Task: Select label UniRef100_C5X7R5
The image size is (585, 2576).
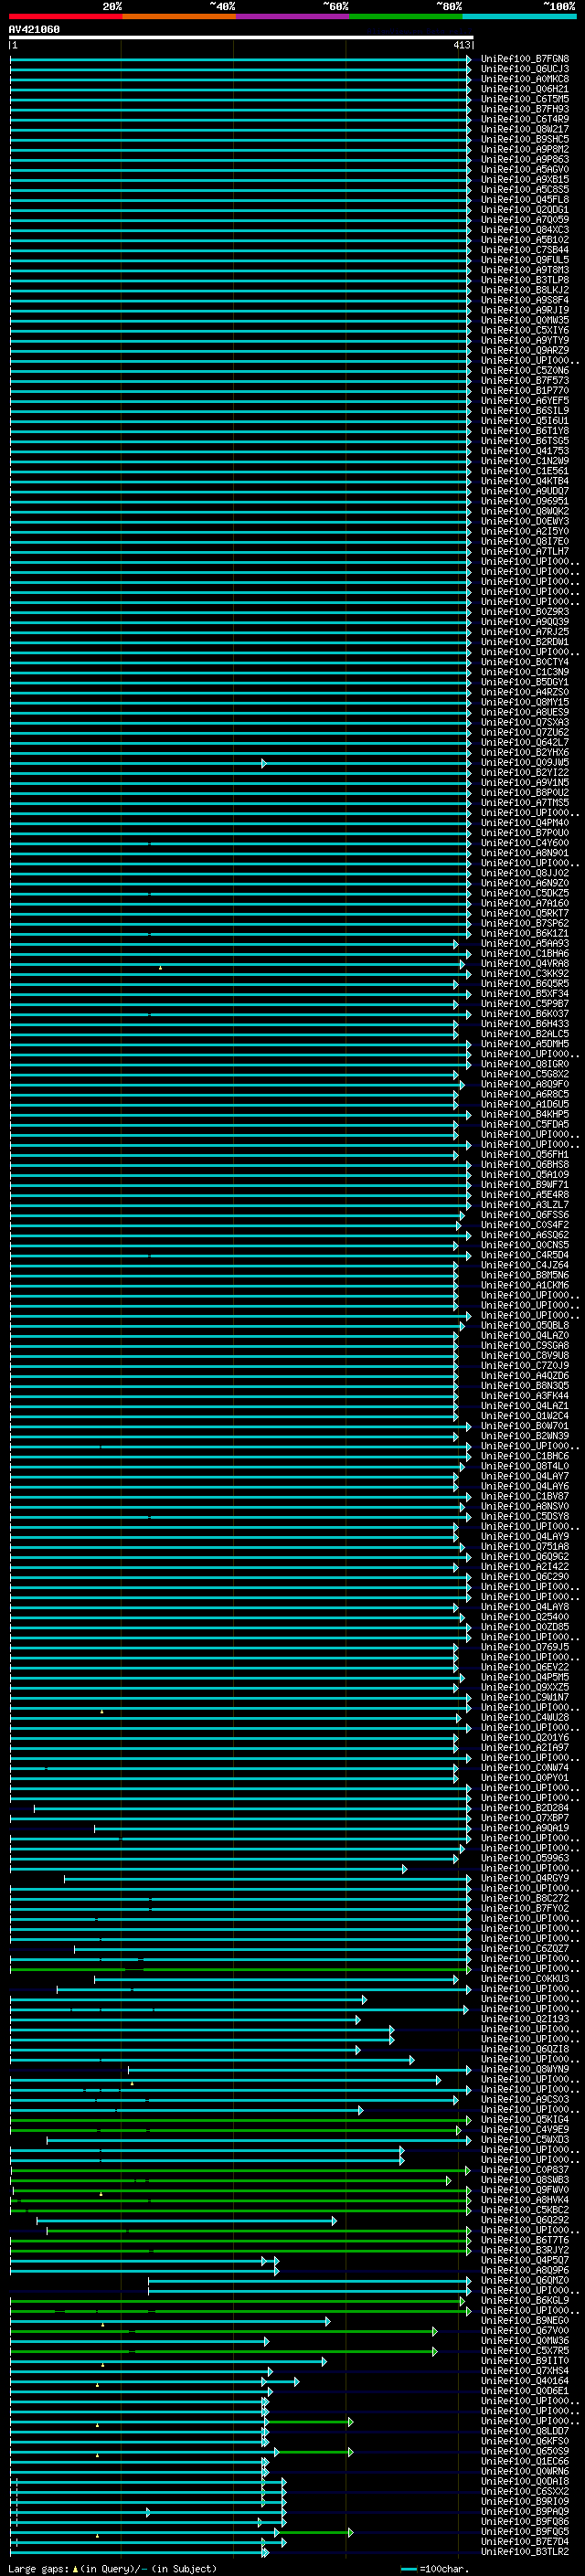Action: pos(525,2351)
